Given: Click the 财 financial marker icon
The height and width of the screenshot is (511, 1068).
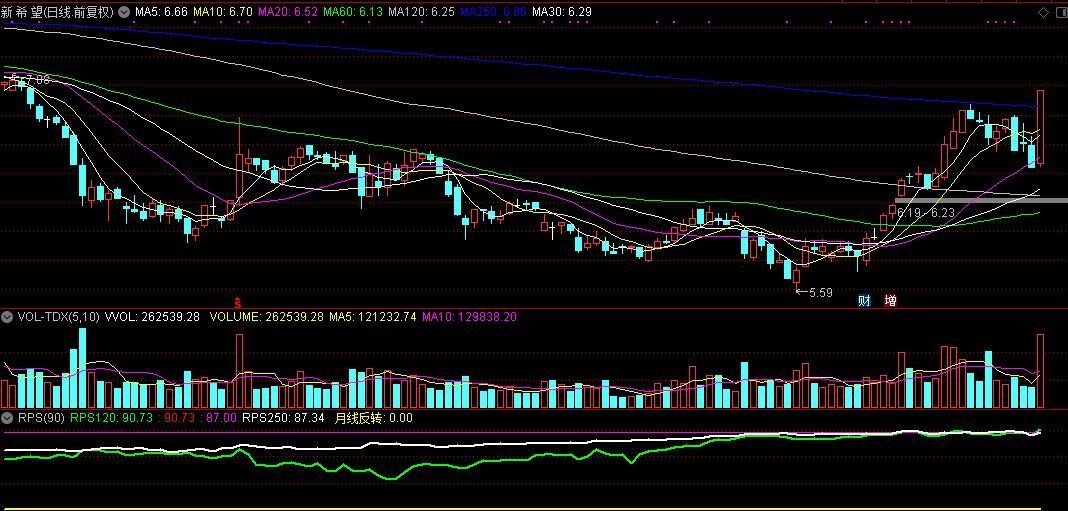Looking at the screenshot, I should click(x=864, y=300).
